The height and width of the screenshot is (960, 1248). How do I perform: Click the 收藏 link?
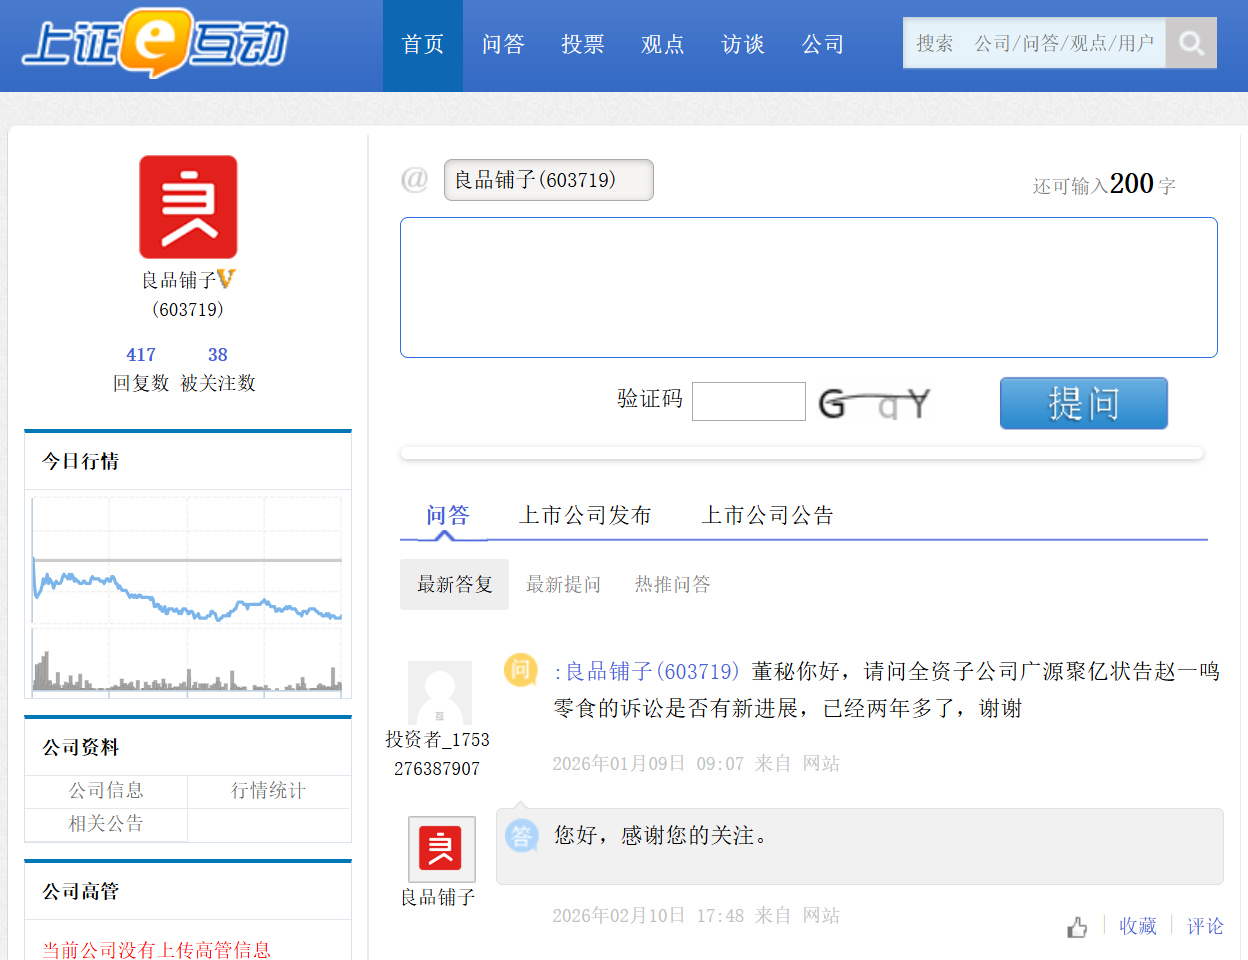pos(1138,926)
